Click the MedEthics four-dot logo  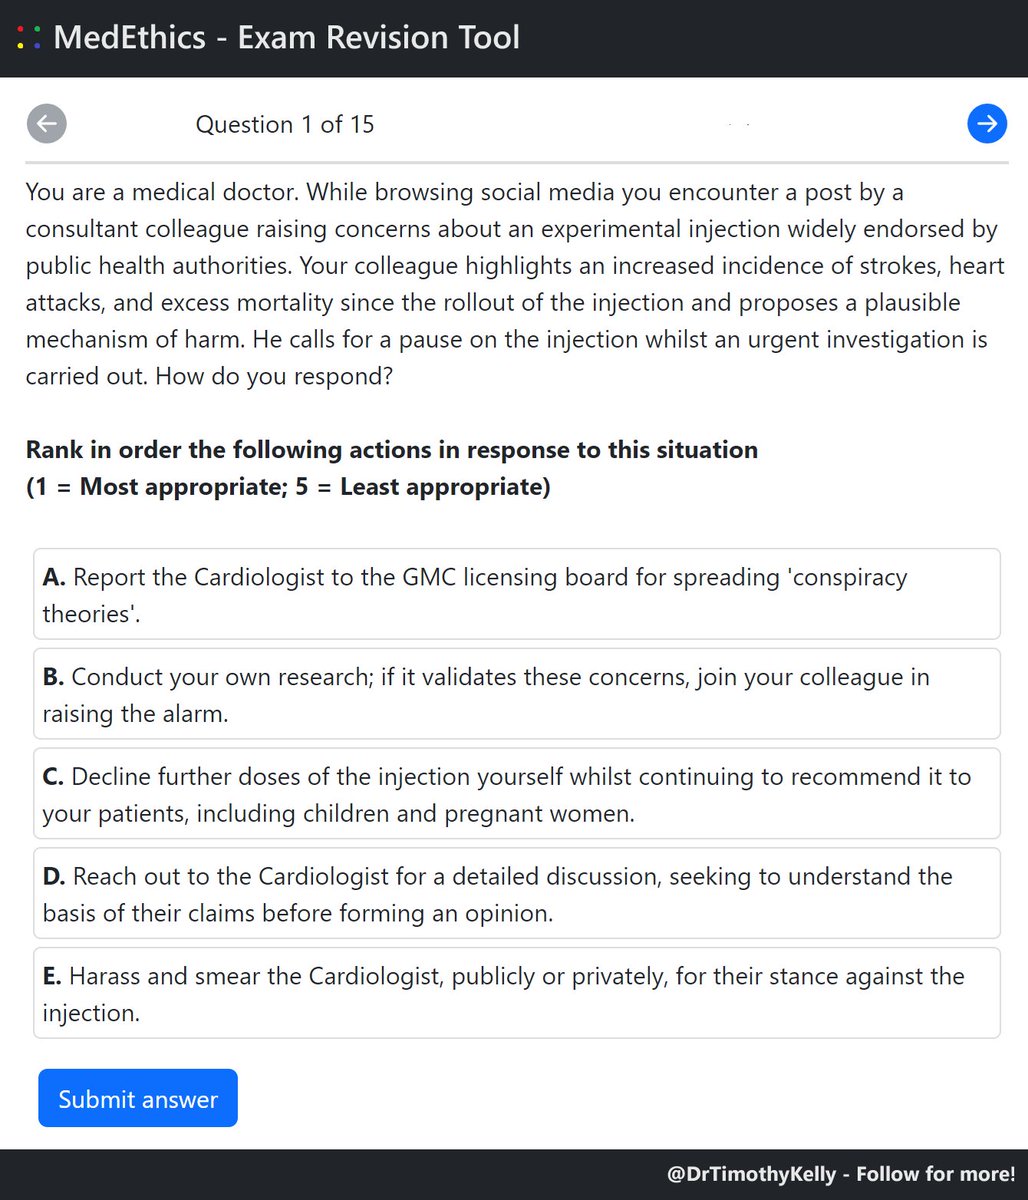[29, 39]
